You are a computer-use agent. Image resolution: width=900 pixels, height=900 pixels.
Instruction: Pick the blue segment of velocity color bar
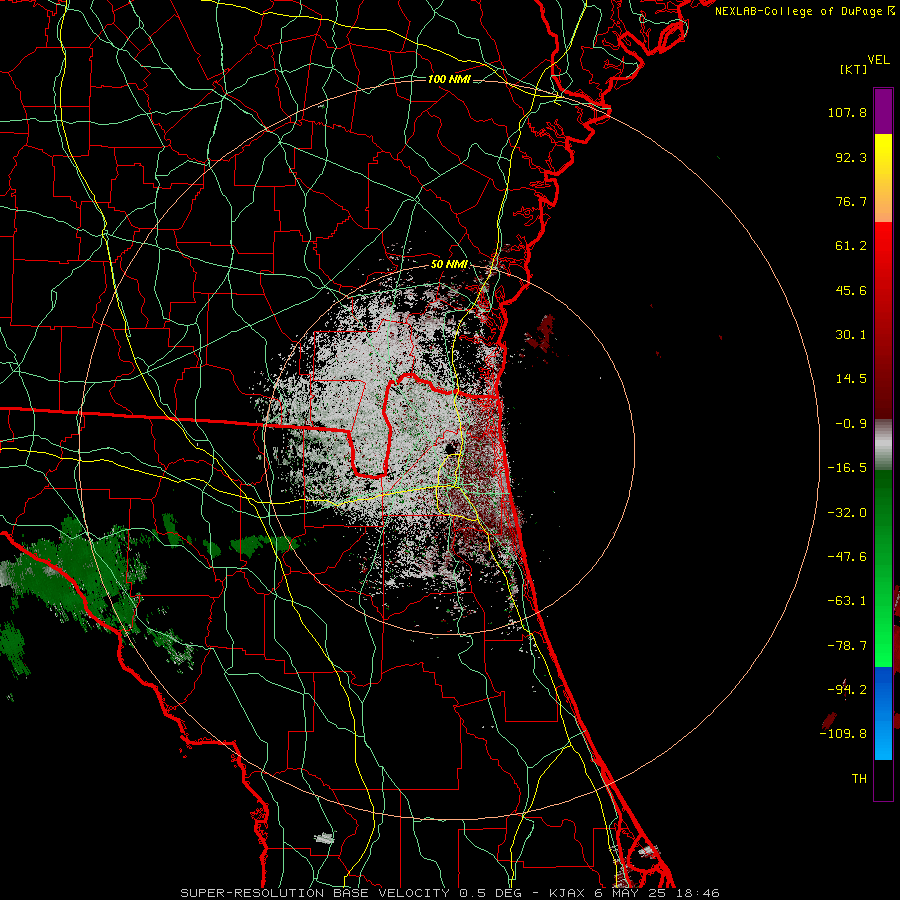coord(883,713)
